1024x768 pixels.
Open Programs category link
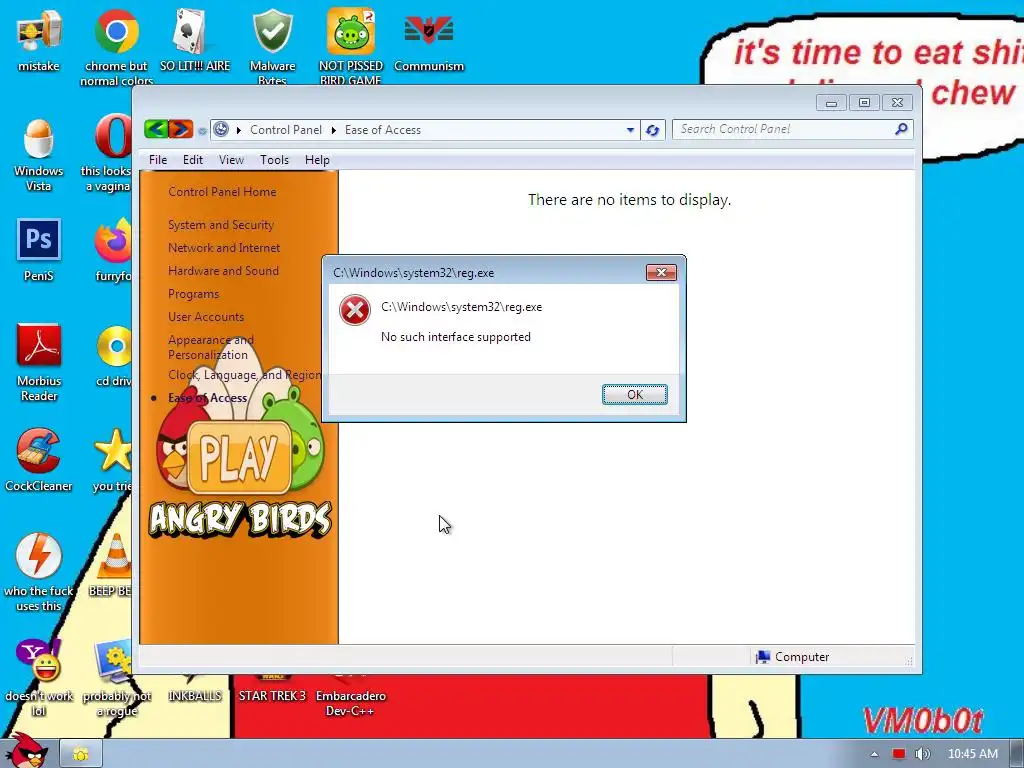pos(193,294)
